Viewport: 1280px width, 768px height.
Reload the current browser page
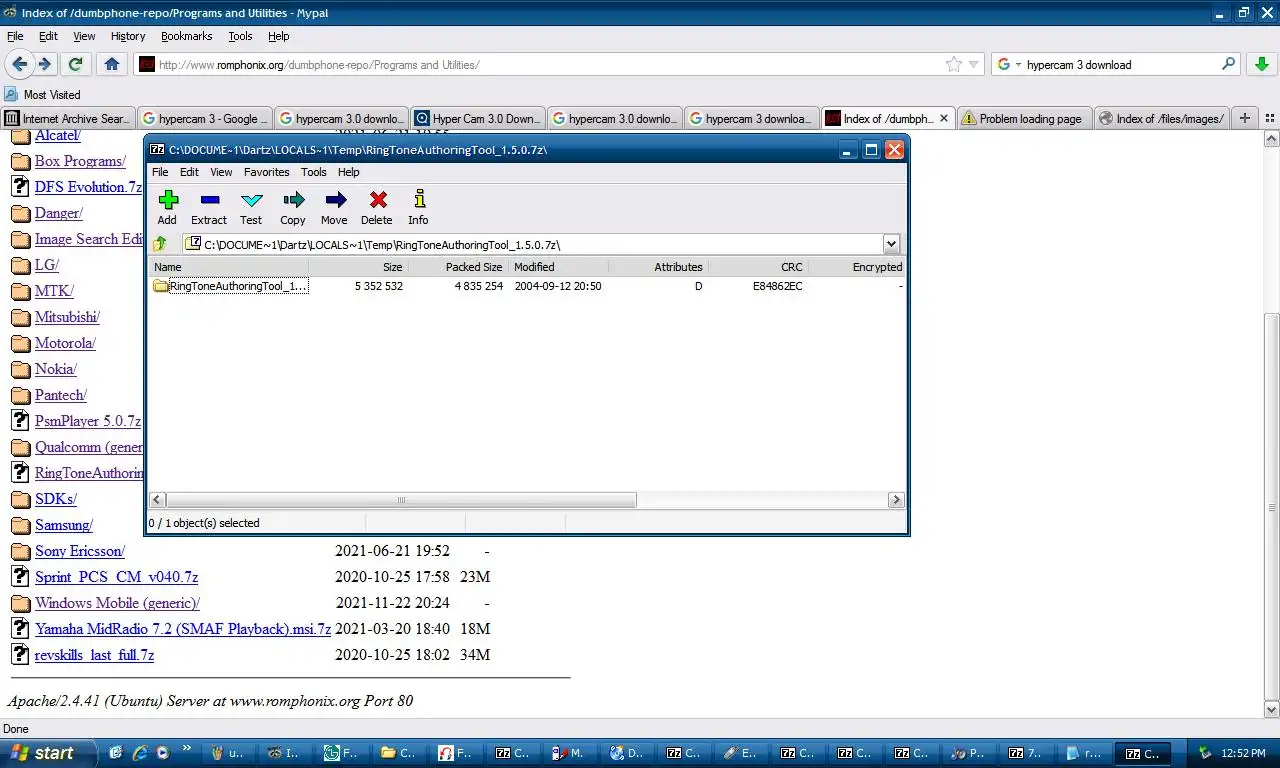point(75,64)
